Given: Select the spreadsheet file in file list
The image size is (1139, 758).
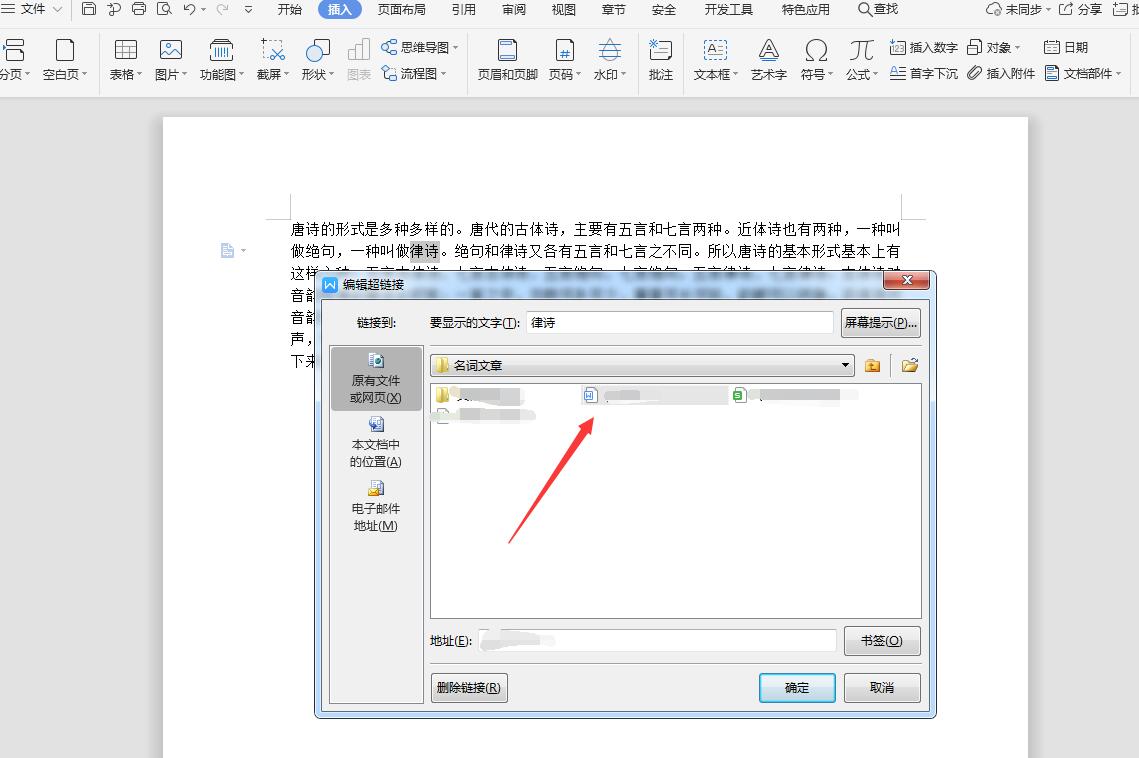Looking at the screenshot, I should 795,395.
